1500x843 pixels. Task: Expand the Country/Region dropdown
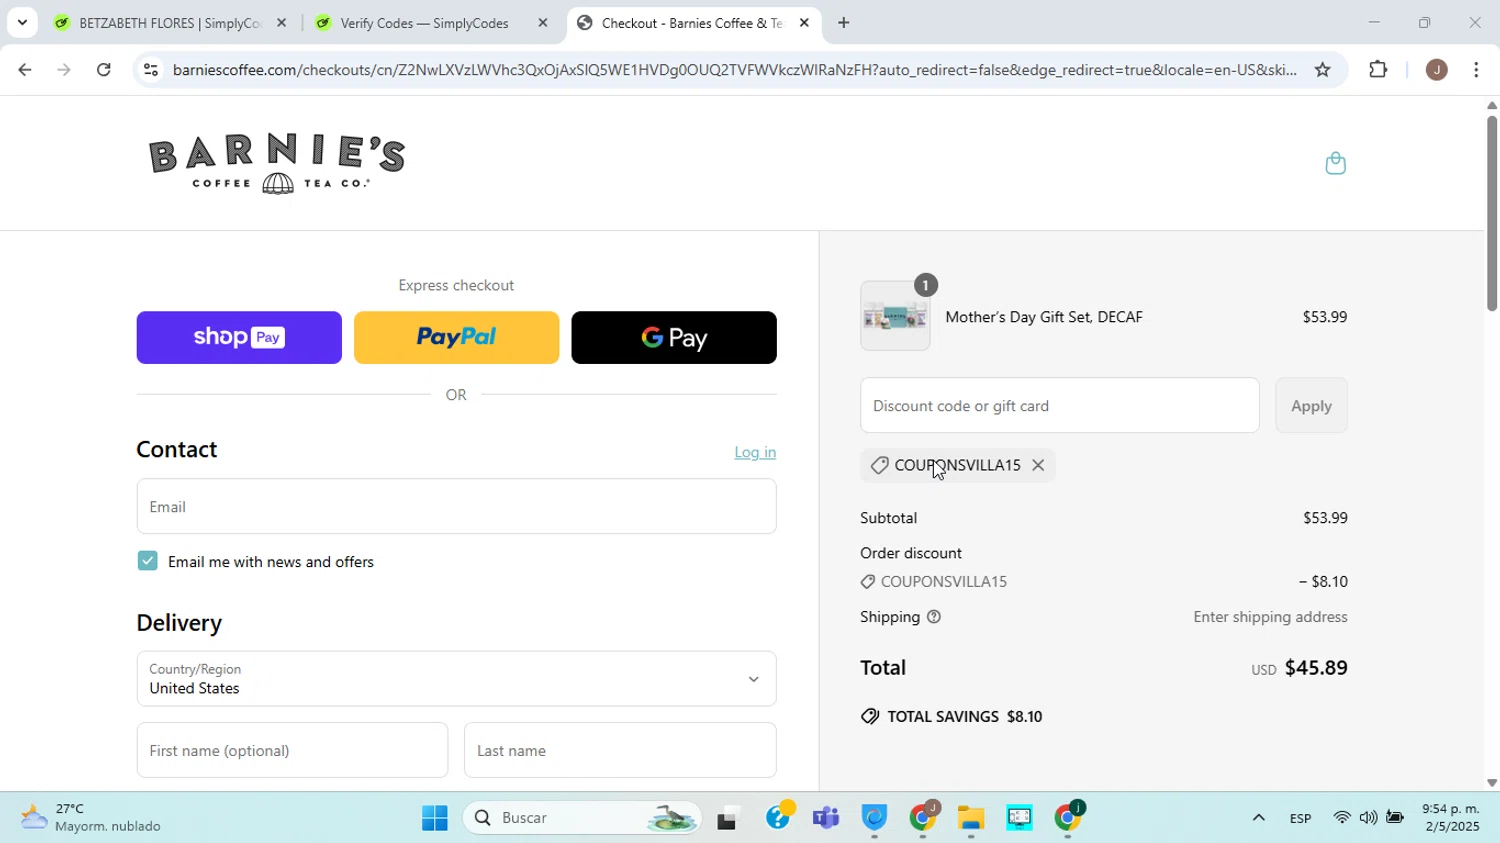pyautogui.click(x=456, y=679)
